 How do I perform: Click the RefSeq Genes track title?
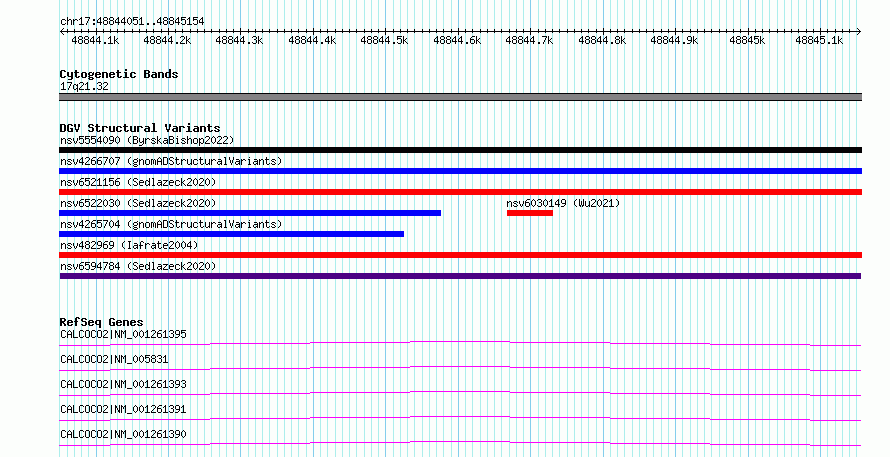[x=101, y=322]
